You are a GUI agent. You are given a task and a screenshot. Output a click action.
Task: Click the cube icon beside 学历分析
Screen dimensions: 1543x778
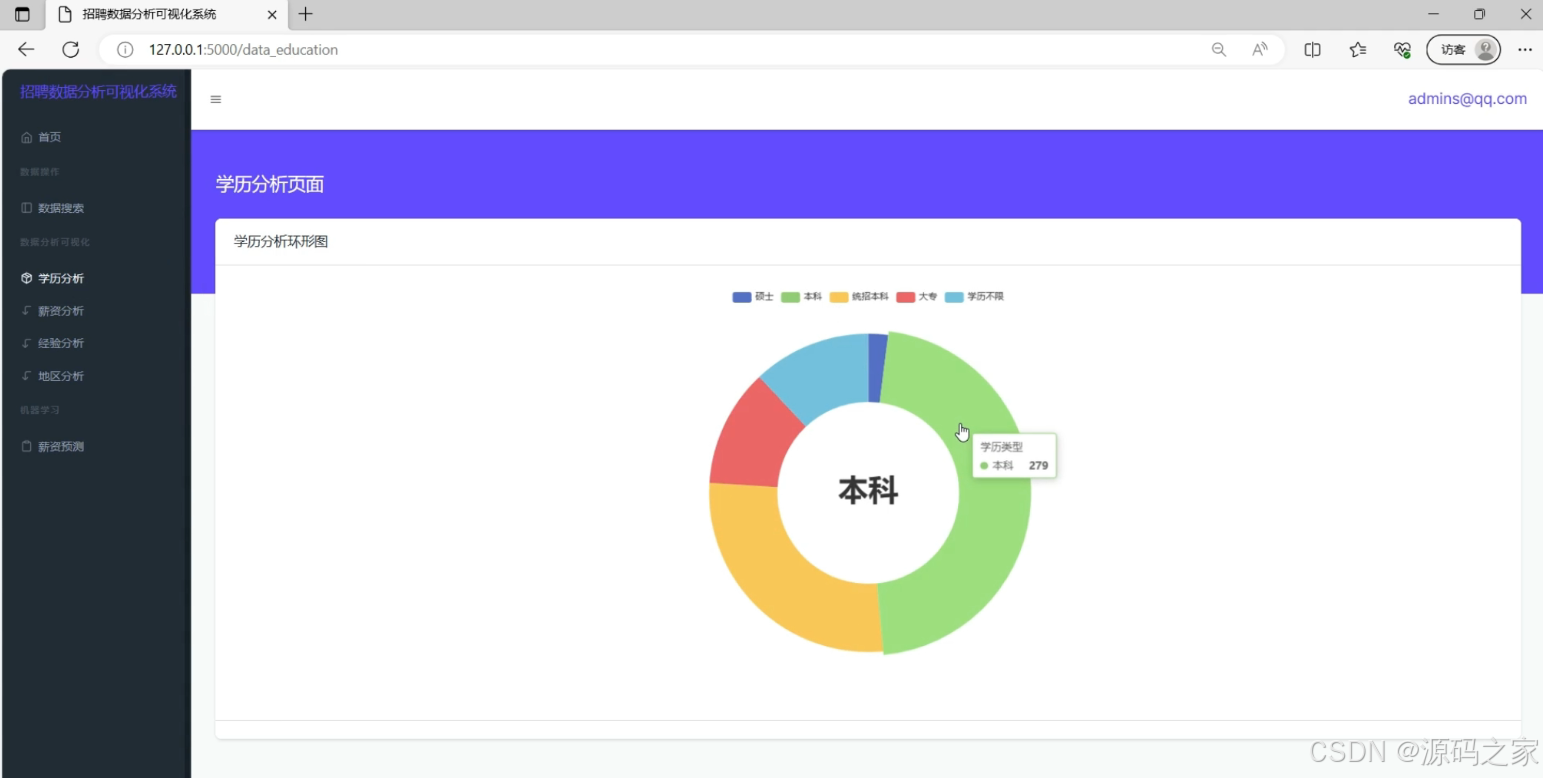pyautogui.click(x=25, y=278)
